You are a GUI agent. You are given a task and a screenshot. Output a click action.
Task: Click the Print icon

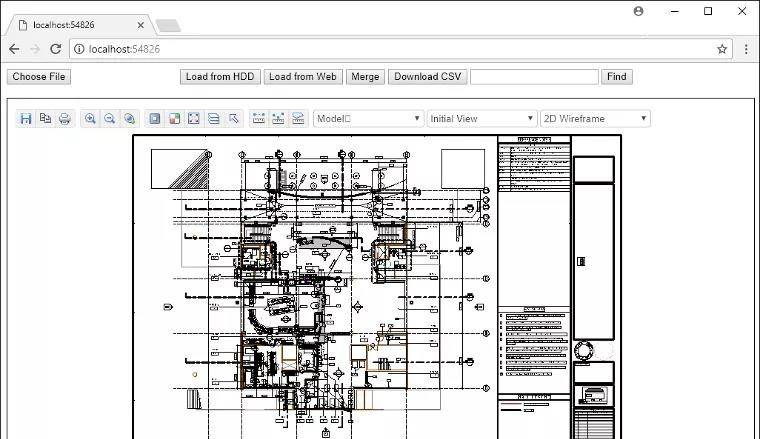point(64,119)
